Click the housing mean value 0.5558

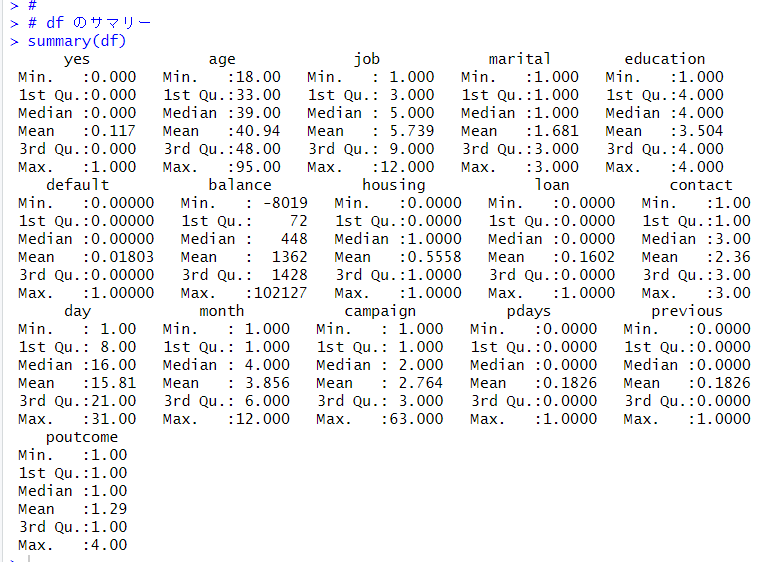tap(435, 257)
